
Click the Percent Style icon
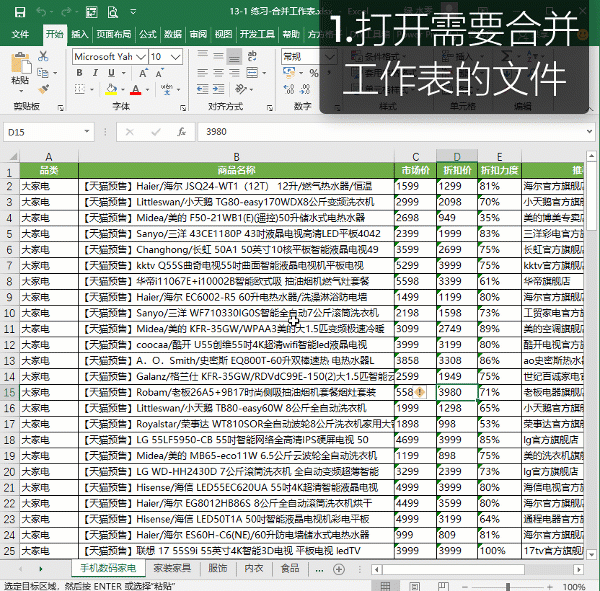point(314,73)
